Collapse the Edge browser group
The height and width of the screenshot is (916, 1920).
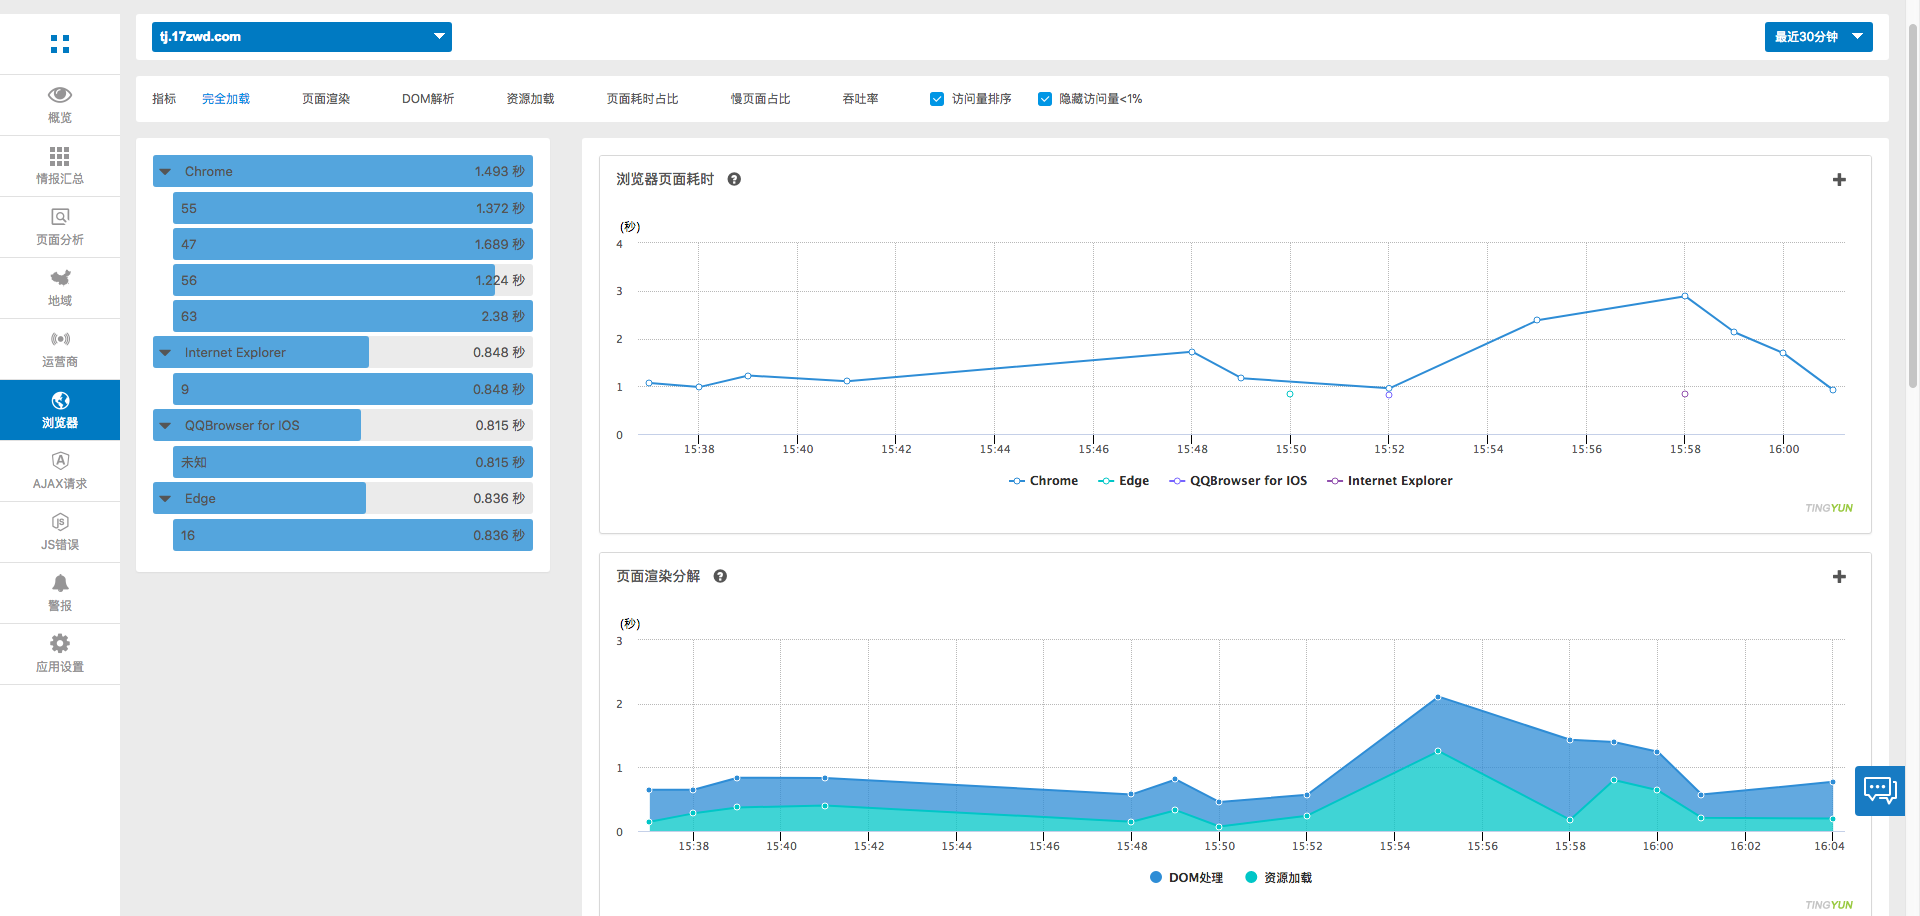click(x=166, y=499)
